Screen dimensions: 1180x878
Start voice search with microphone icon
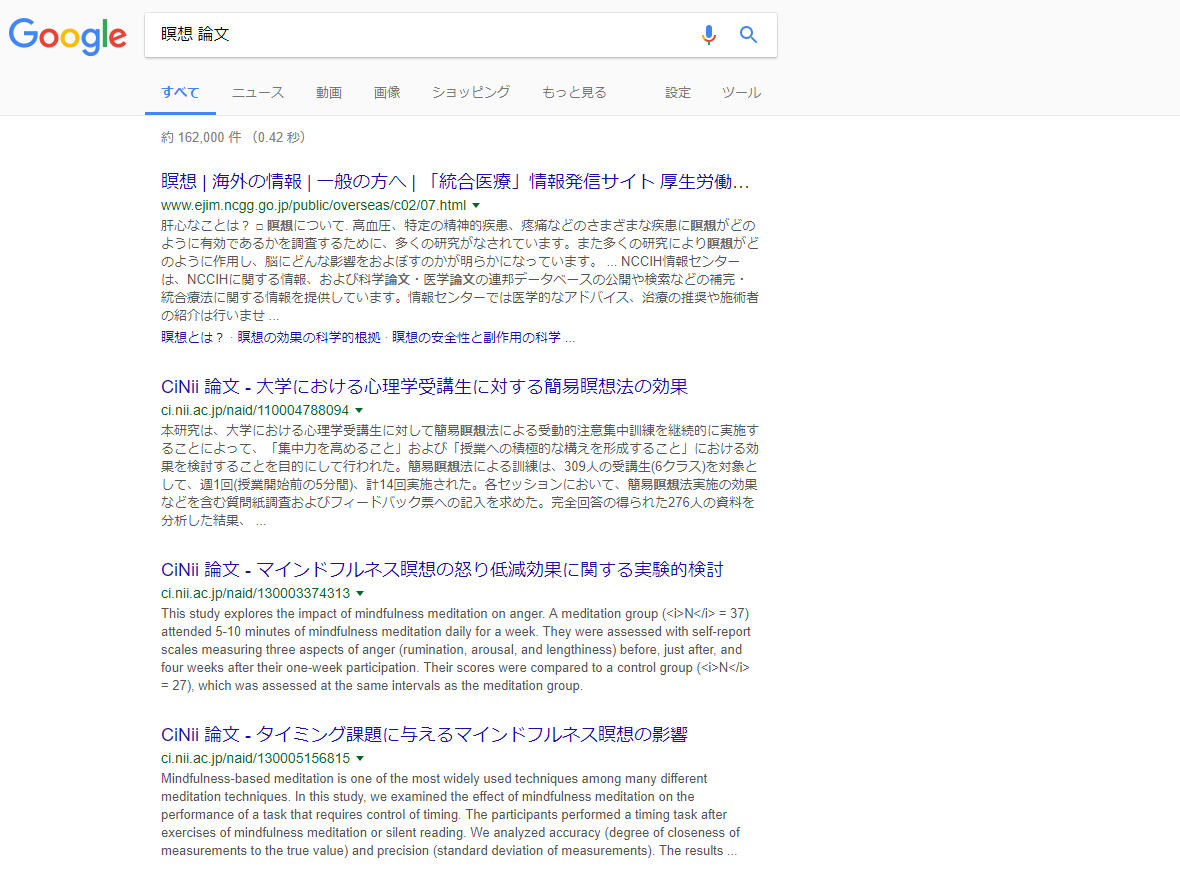tap(709, 35)
